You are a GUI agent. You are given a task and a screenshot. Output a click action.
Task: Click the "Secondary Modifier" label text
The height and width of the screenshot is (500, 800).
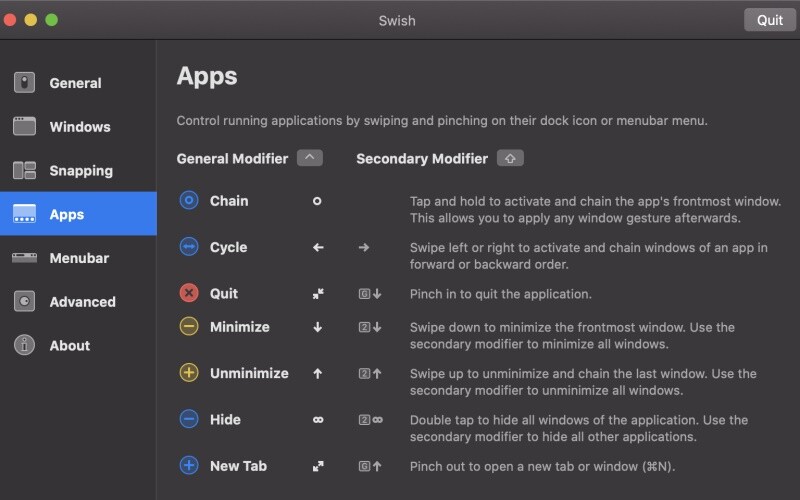tap(422, 159)
